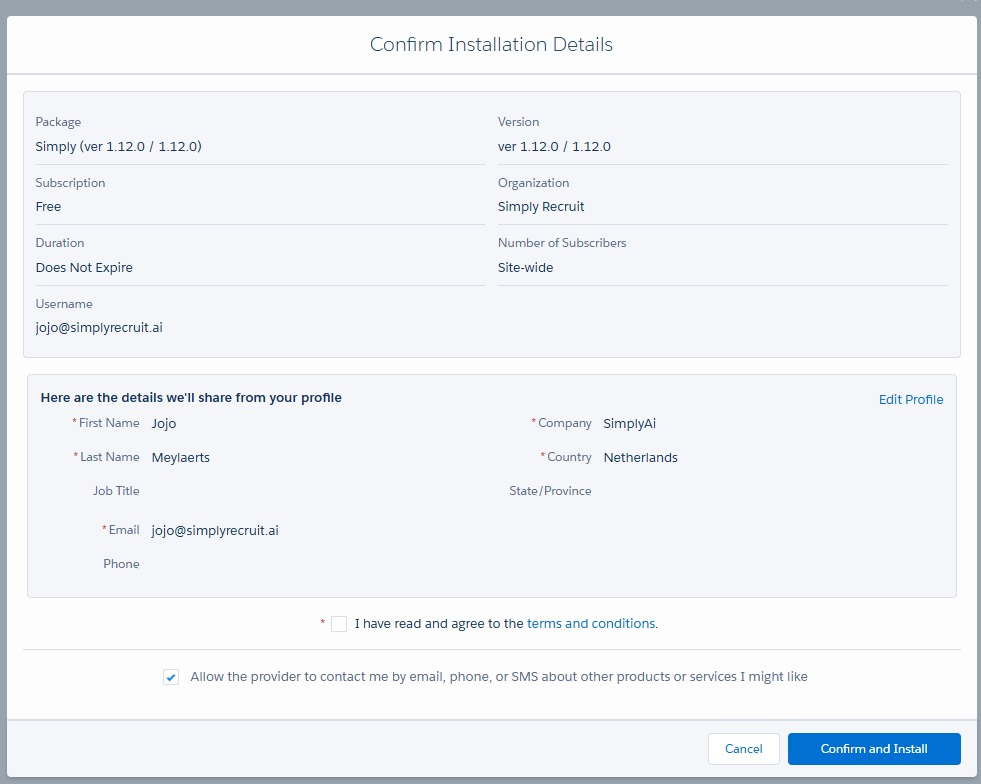
Task: Click the Username jojo@simplyrecruit.ai
Action: (100, 327)
